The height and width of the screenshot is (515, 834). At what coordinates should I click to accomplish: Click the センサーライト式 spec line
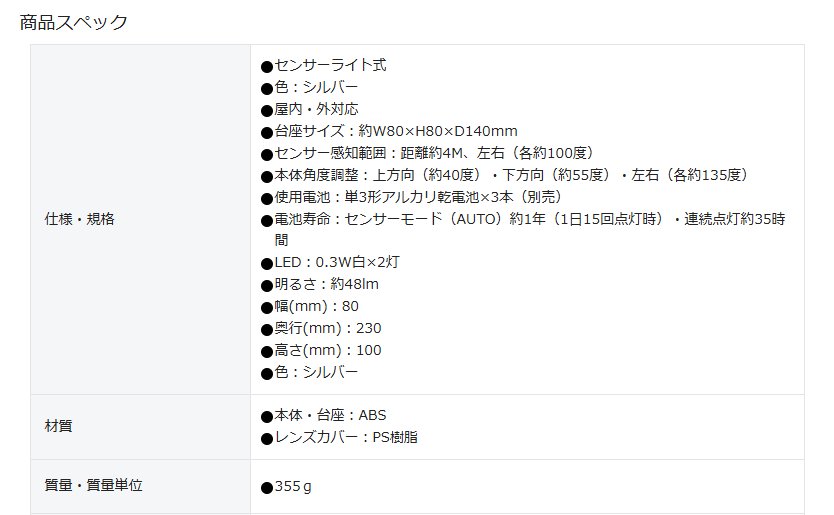(323, 65)
